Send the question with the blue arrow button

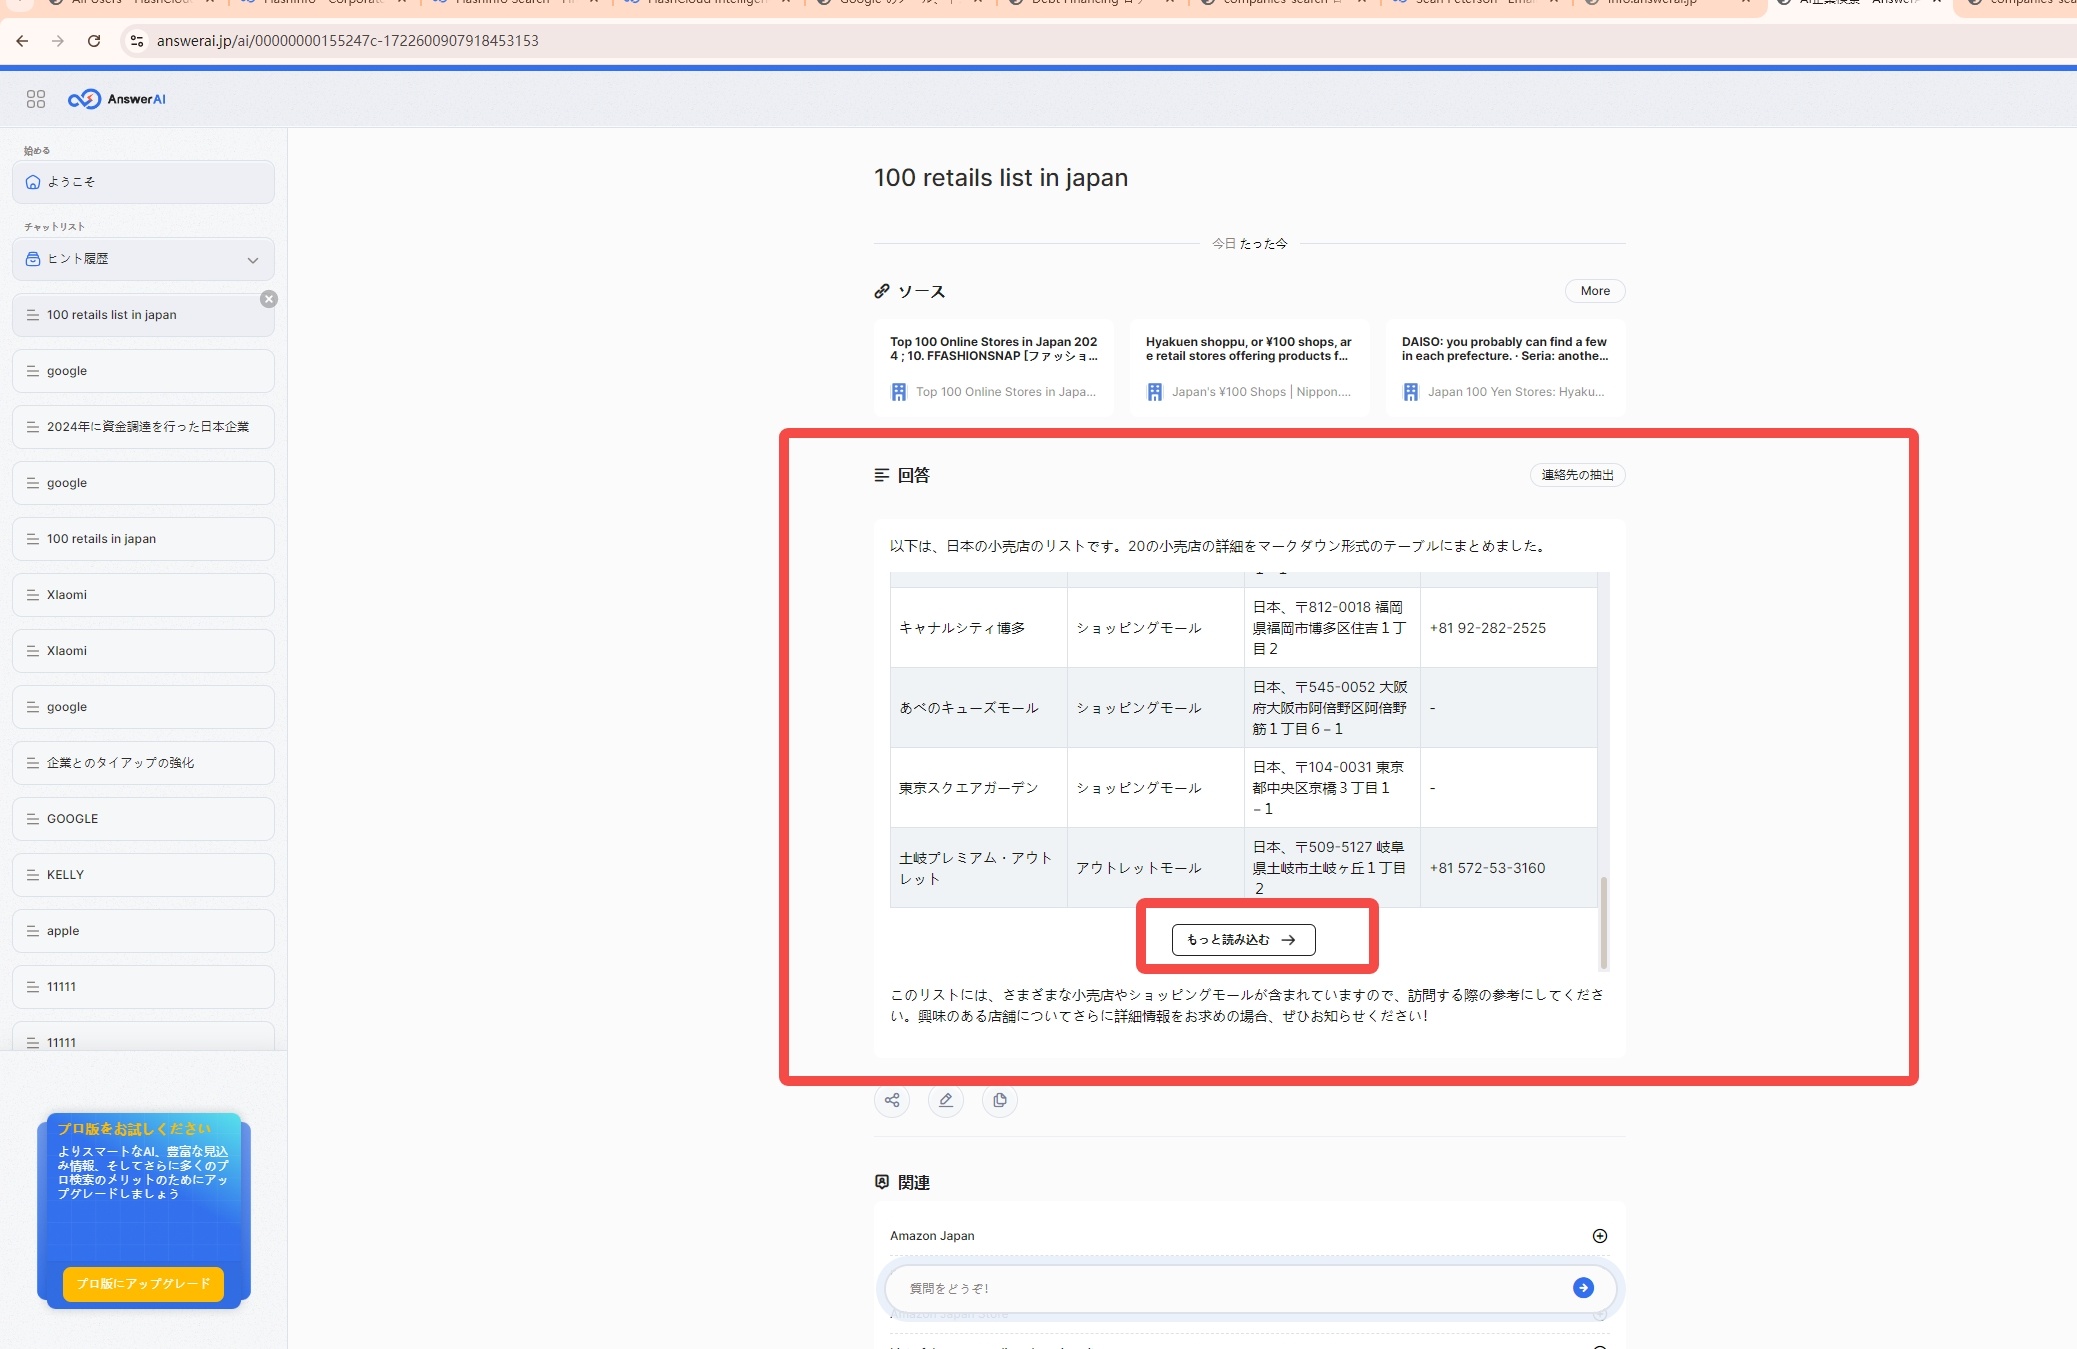1583,1288
